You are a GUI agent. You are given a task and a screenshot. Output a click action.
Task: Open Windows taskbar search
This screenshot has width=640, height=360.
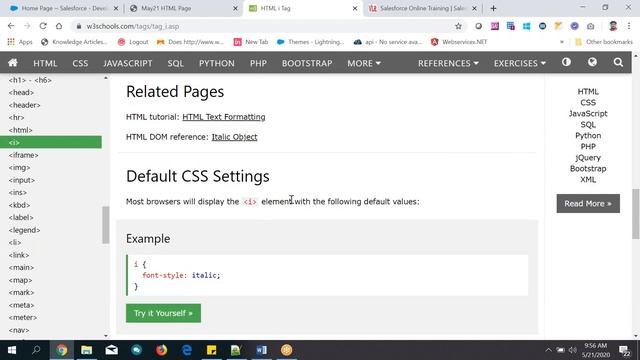[36, 350]
